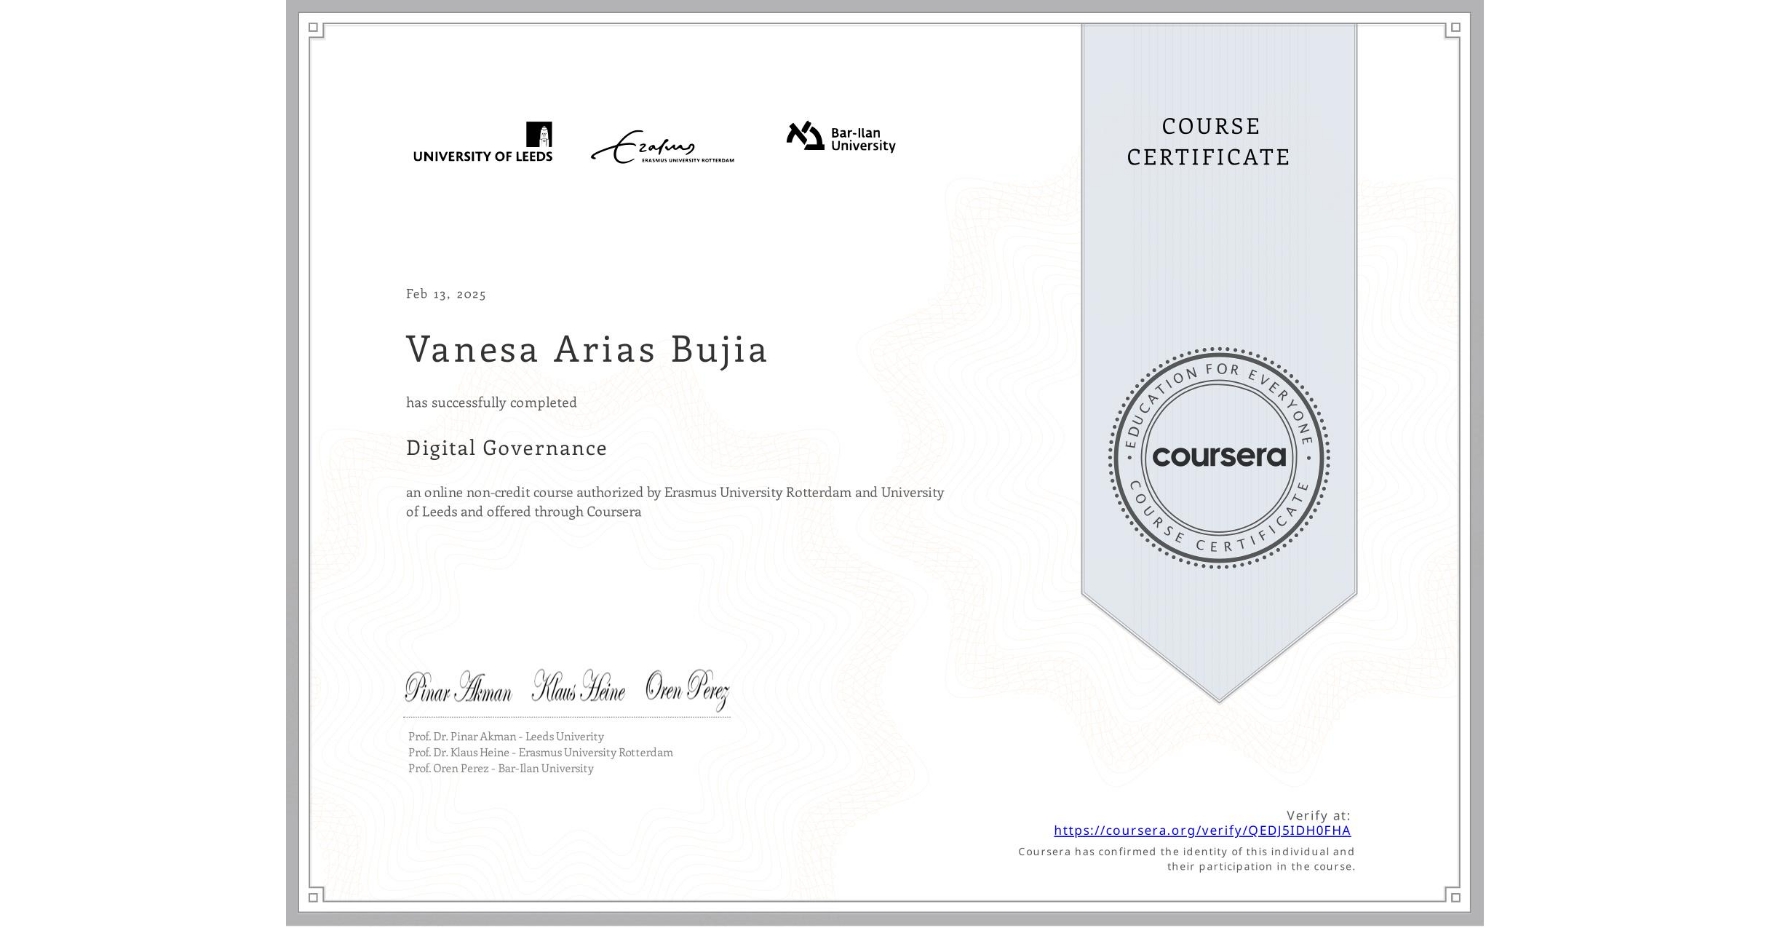This screenshot has height=928, width=1772.
Task: Click Pinar Akman's signature
Action: click(x=460, y=688)
